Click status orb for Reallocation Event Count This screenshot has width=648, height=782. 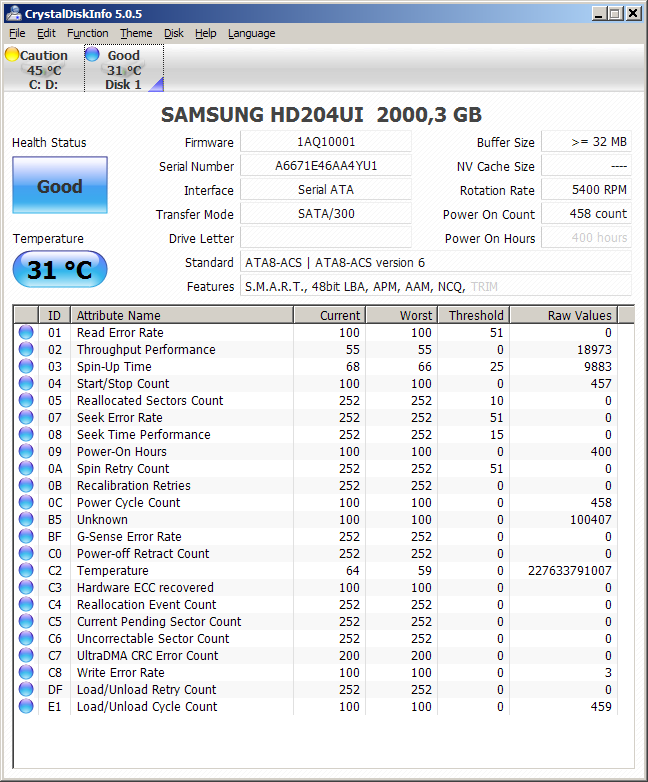(26, 604)
